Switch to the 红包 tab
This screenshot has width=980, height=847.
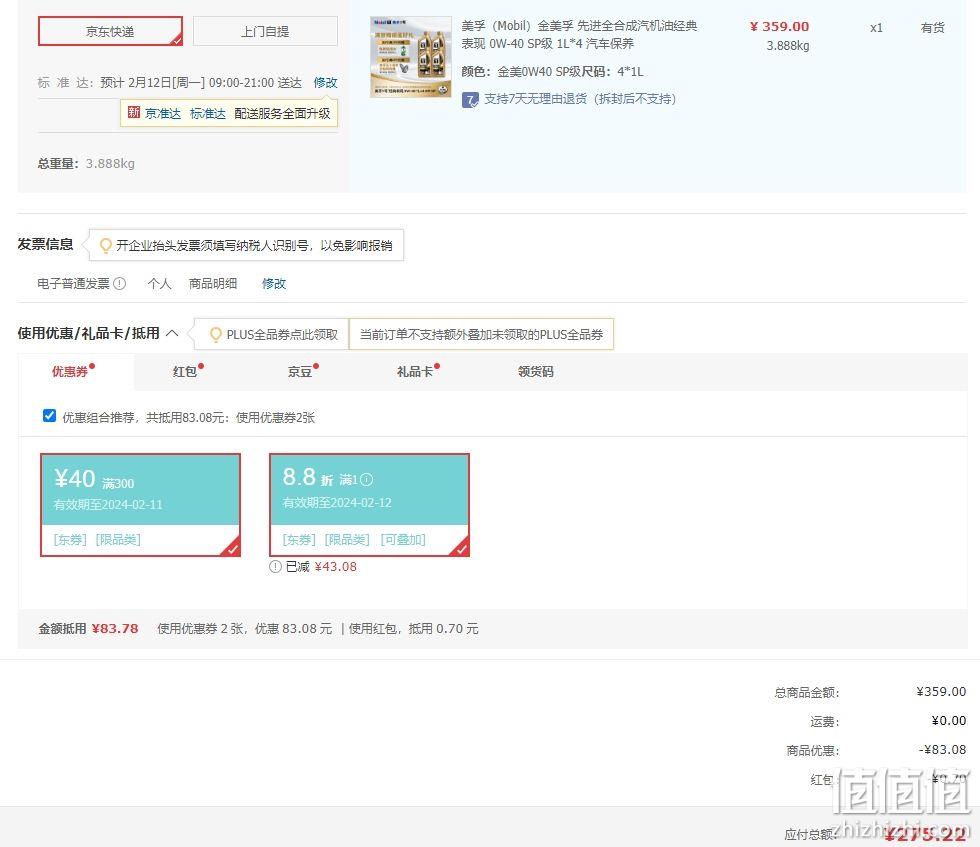[x=185, y=371]
